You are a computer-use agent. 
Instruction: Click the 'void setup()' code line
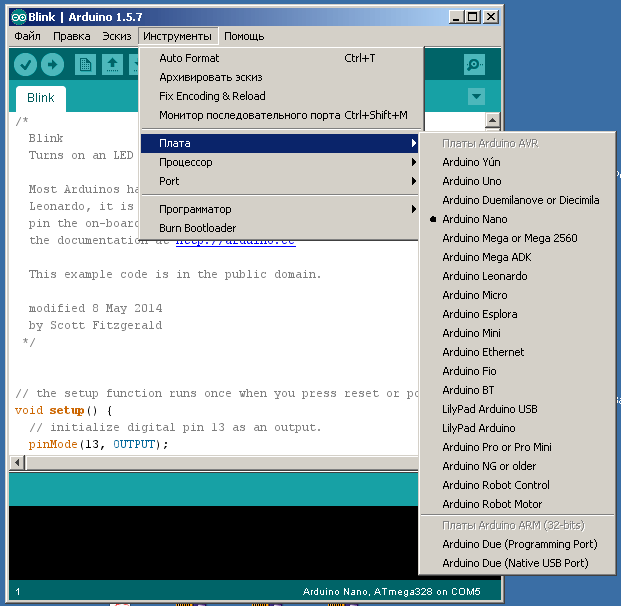[63, 410]
